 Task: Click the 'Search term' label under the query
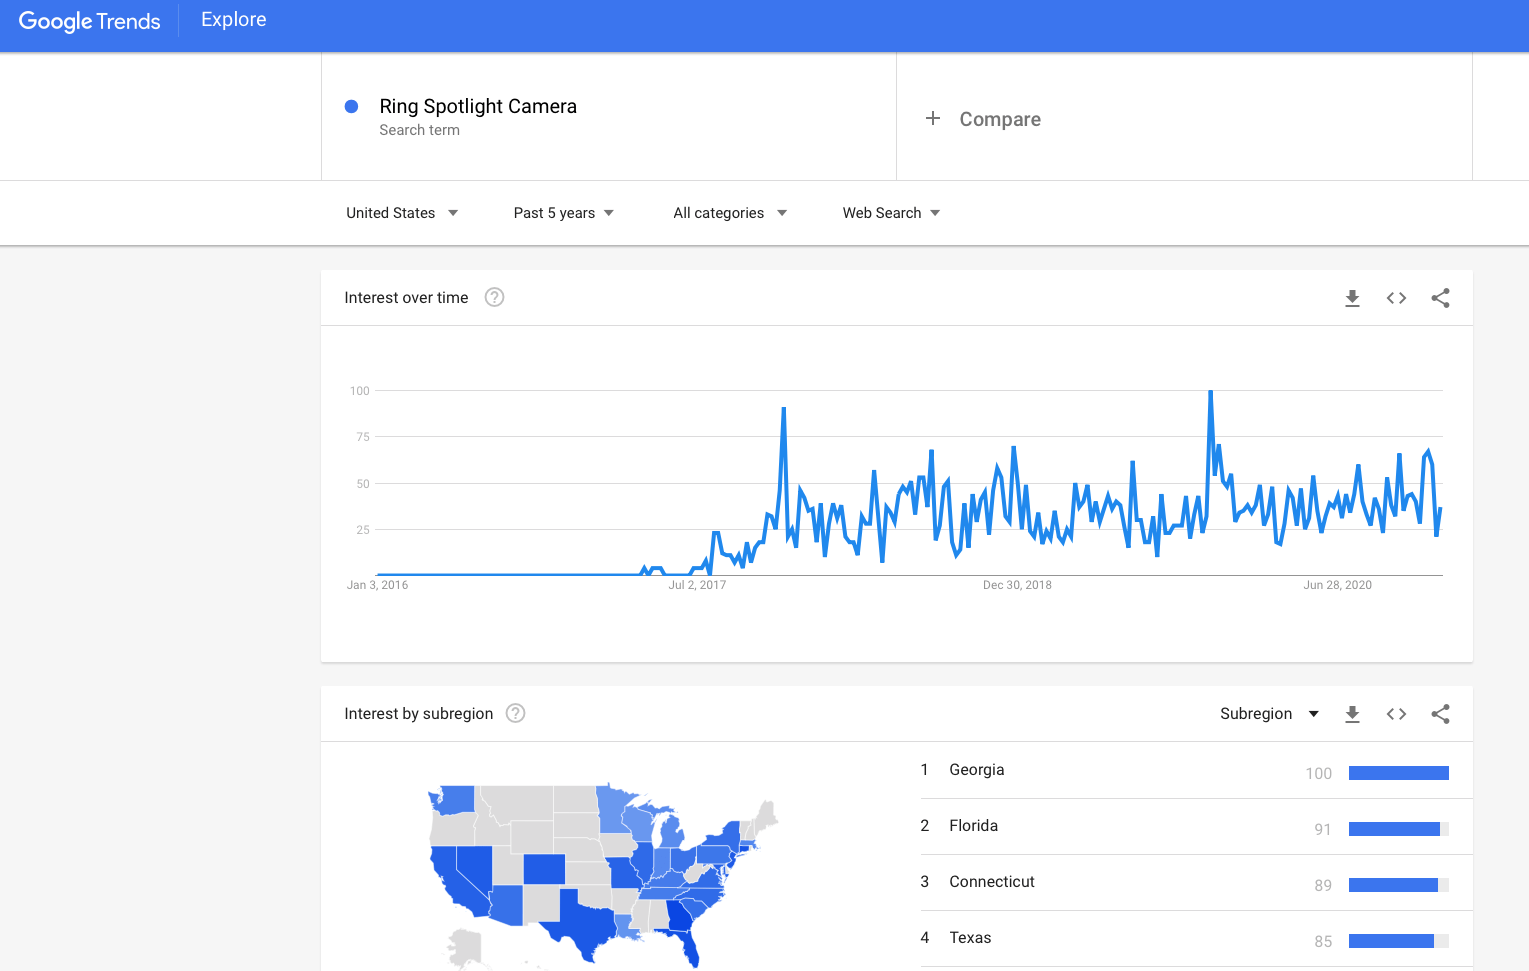coord(419,130)
